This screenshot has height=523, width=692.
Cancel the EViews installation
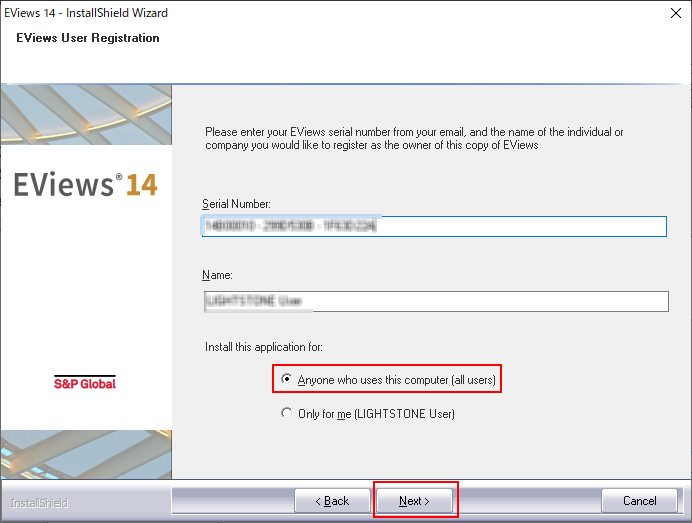click(639, 500)
